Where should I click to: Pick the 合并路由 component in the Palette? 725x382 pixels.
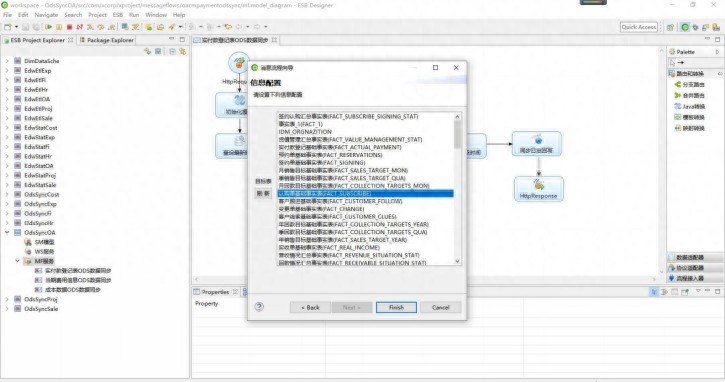coord(689,95)
